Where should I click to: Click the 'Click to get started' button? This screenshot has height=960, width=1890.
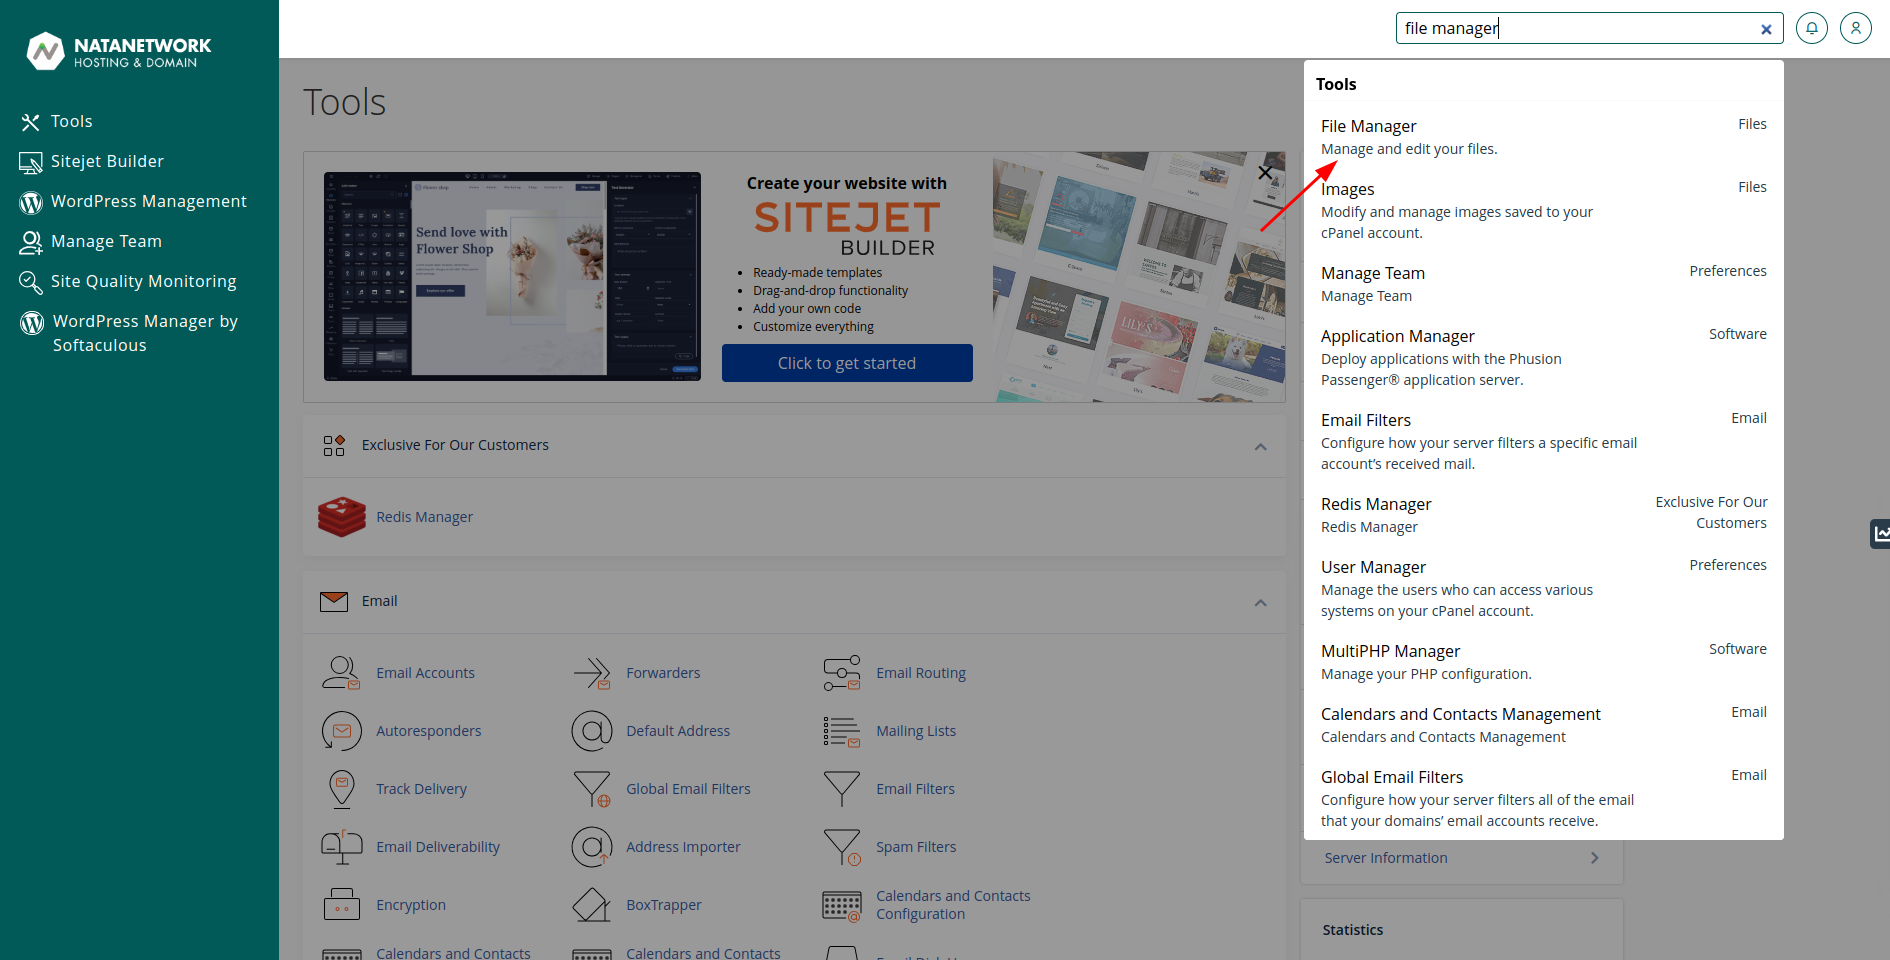tap(847, 363)
